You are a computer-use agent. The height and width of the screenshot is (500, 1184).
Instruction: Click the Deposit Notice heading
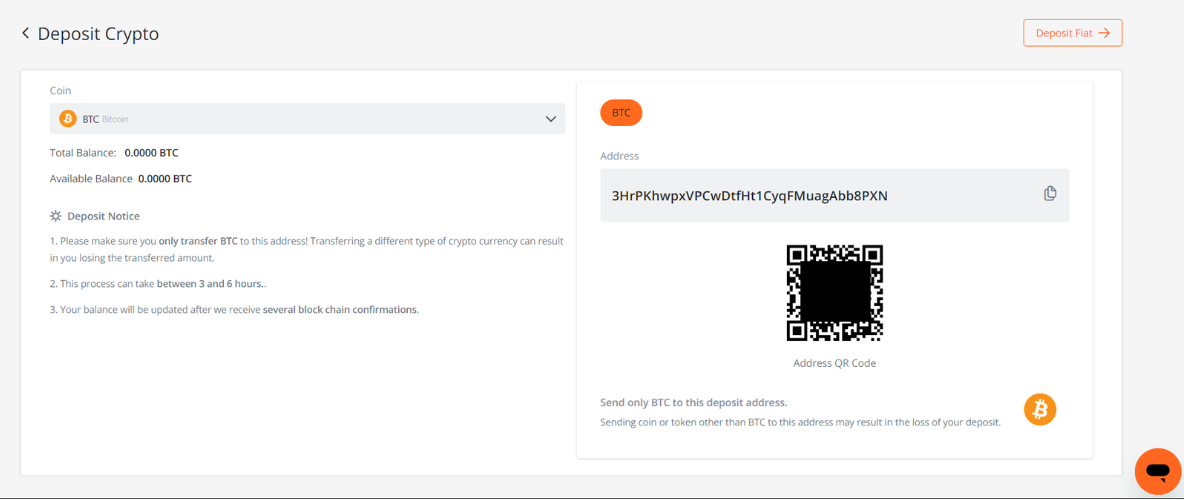(103, 216)
